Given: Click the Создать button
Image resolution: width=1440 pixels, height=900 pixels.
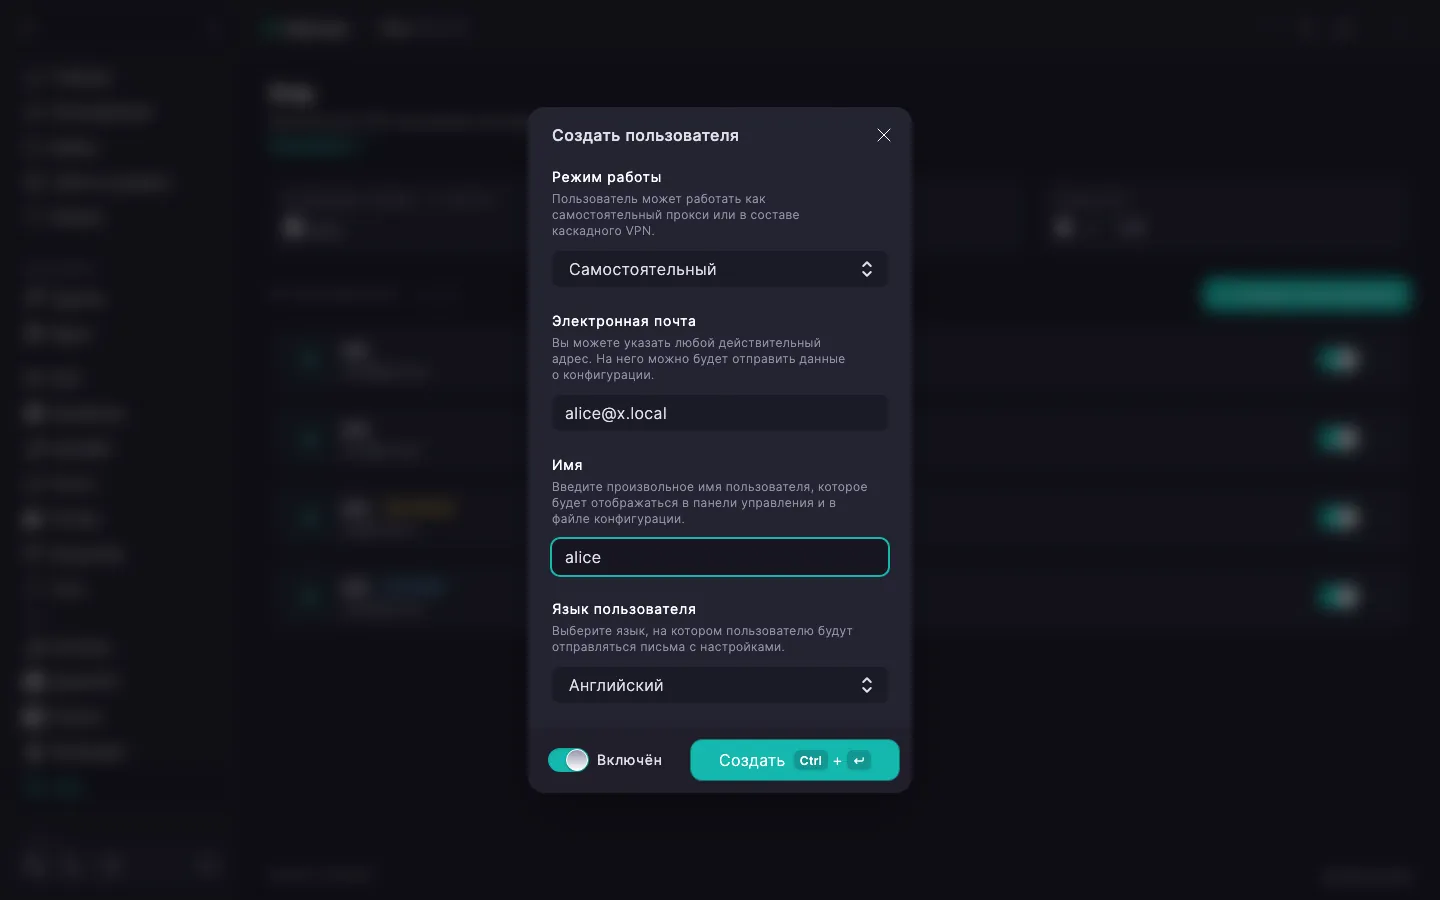Looking at the screenshot, I should tap(795, 760).
